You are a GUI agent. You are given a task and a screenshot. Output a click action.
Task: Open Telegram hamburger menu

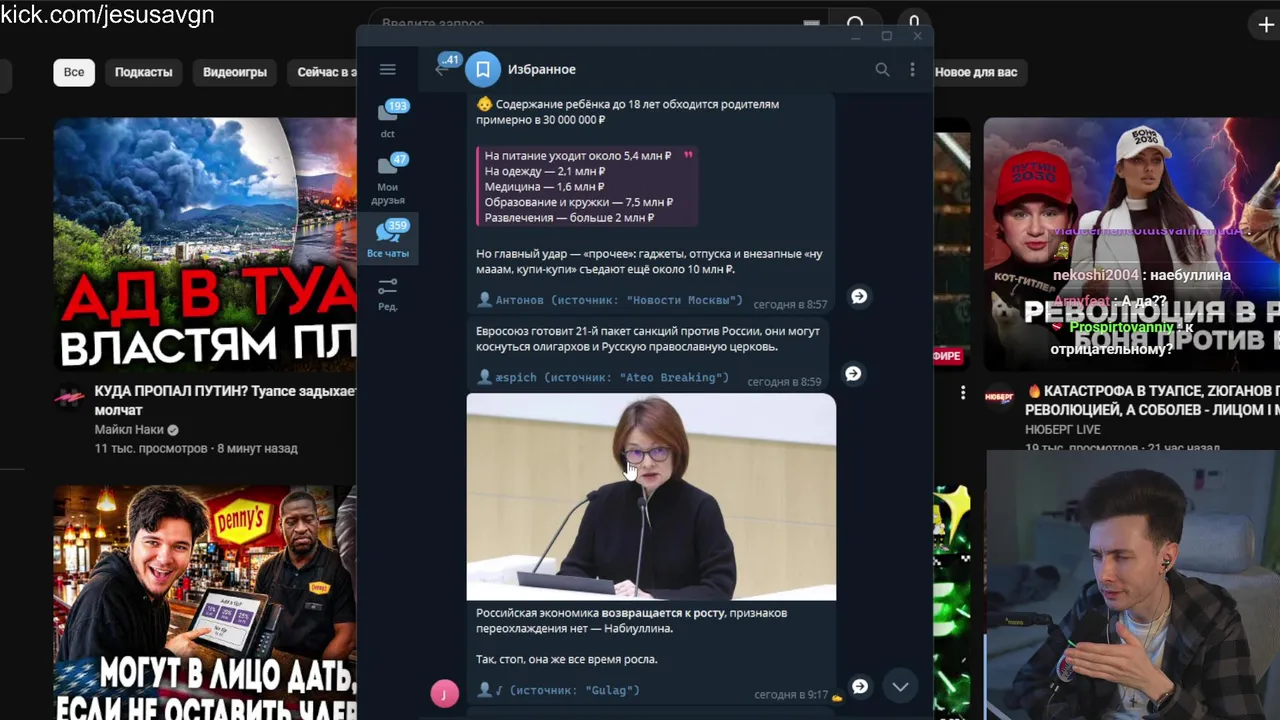point(388,69)
